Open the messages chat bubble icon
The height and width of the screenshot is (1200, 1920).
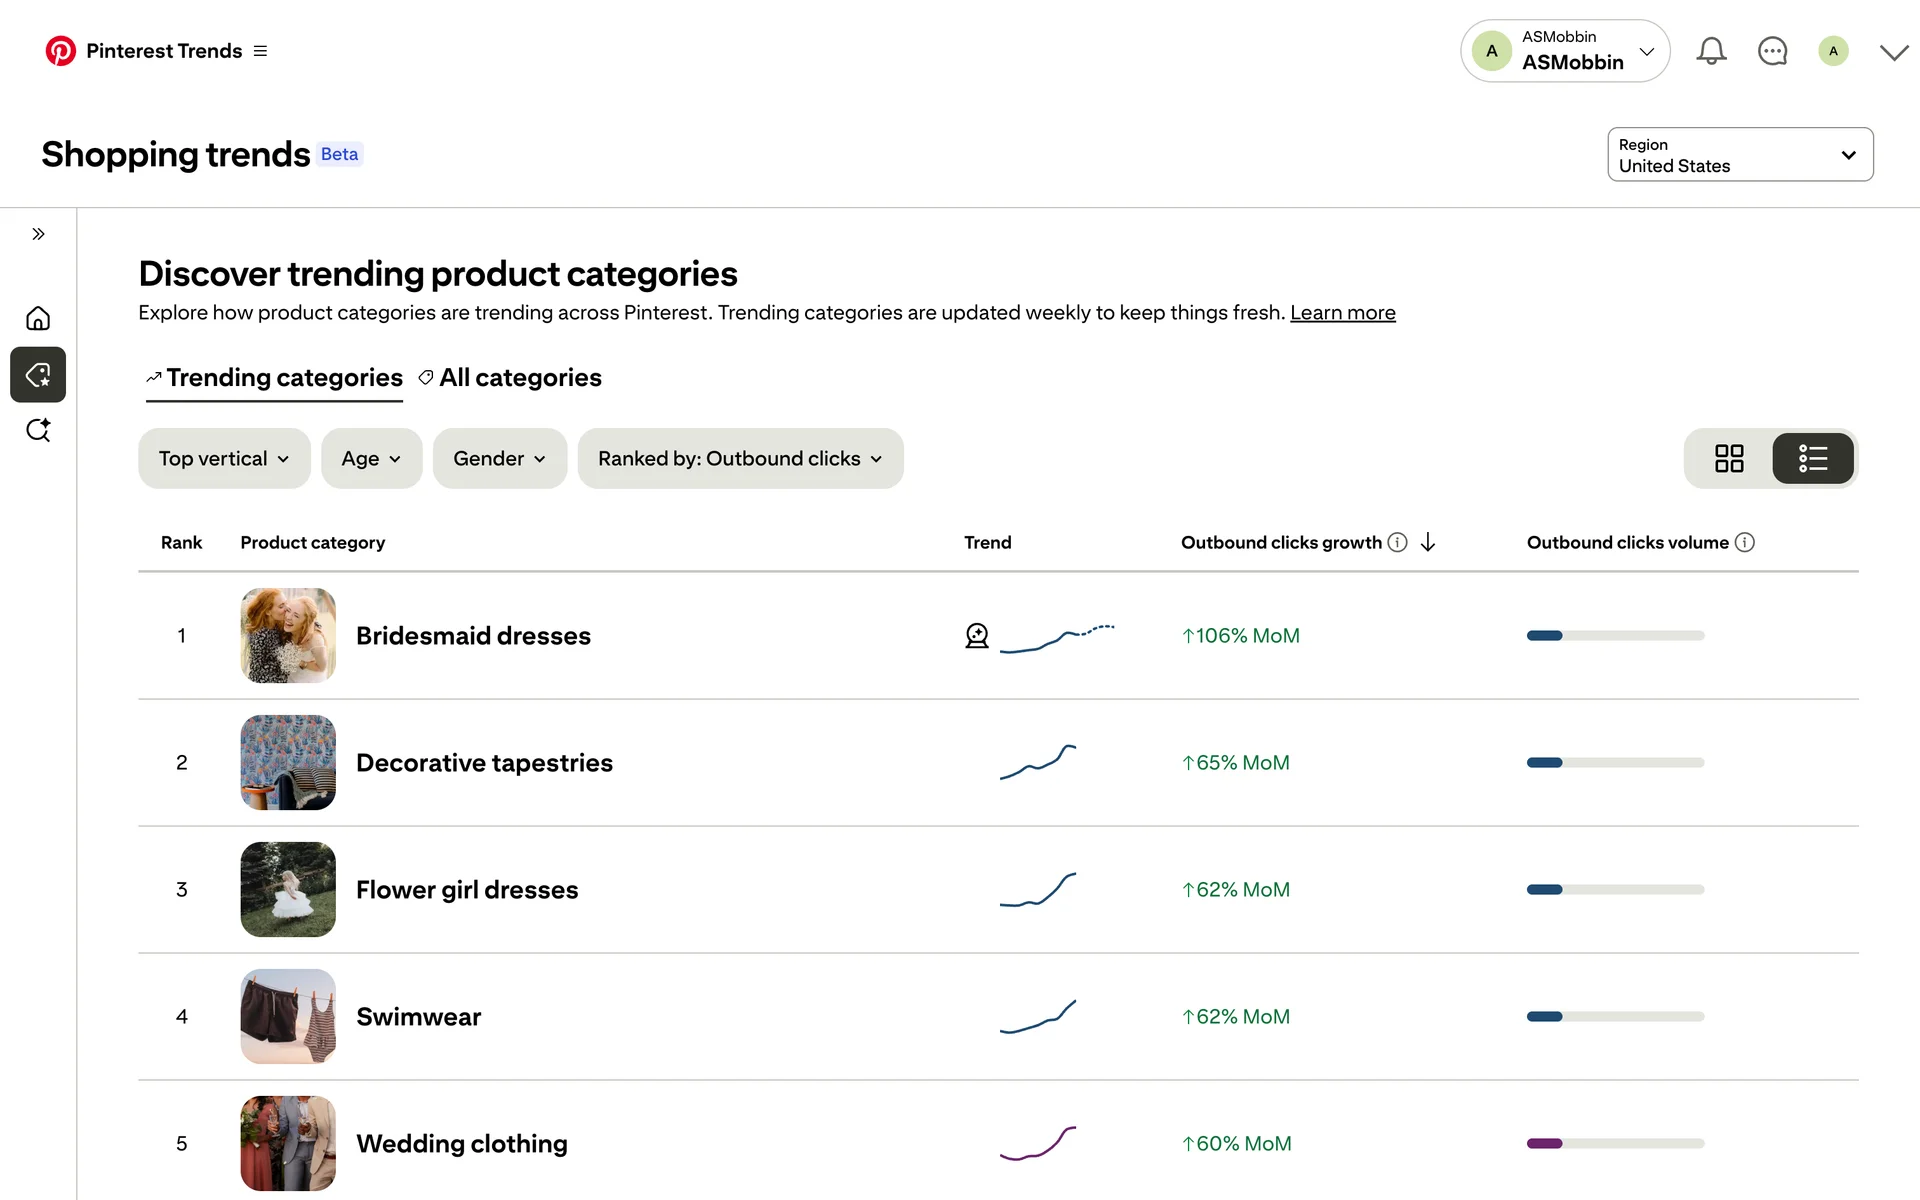[1772, 51]
